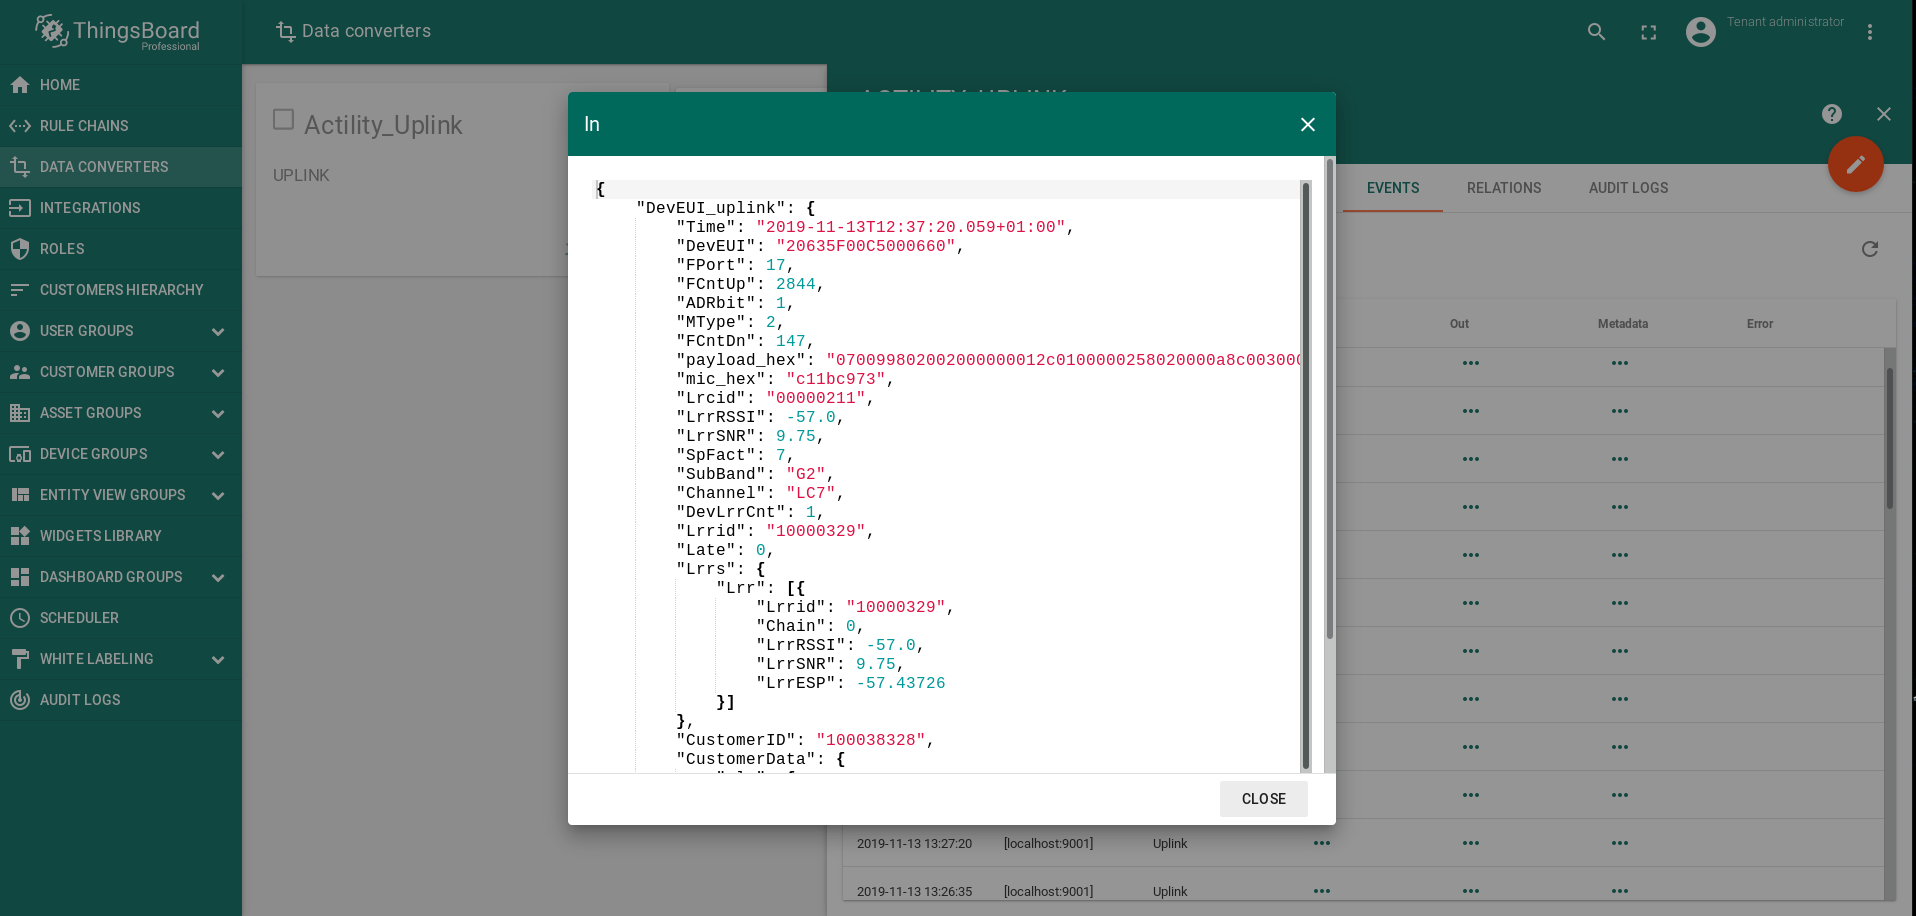Click the dialog vertical scrollbar
Screen dimensions: 1916x916
pyautogui.click(x=1330, y=398)
